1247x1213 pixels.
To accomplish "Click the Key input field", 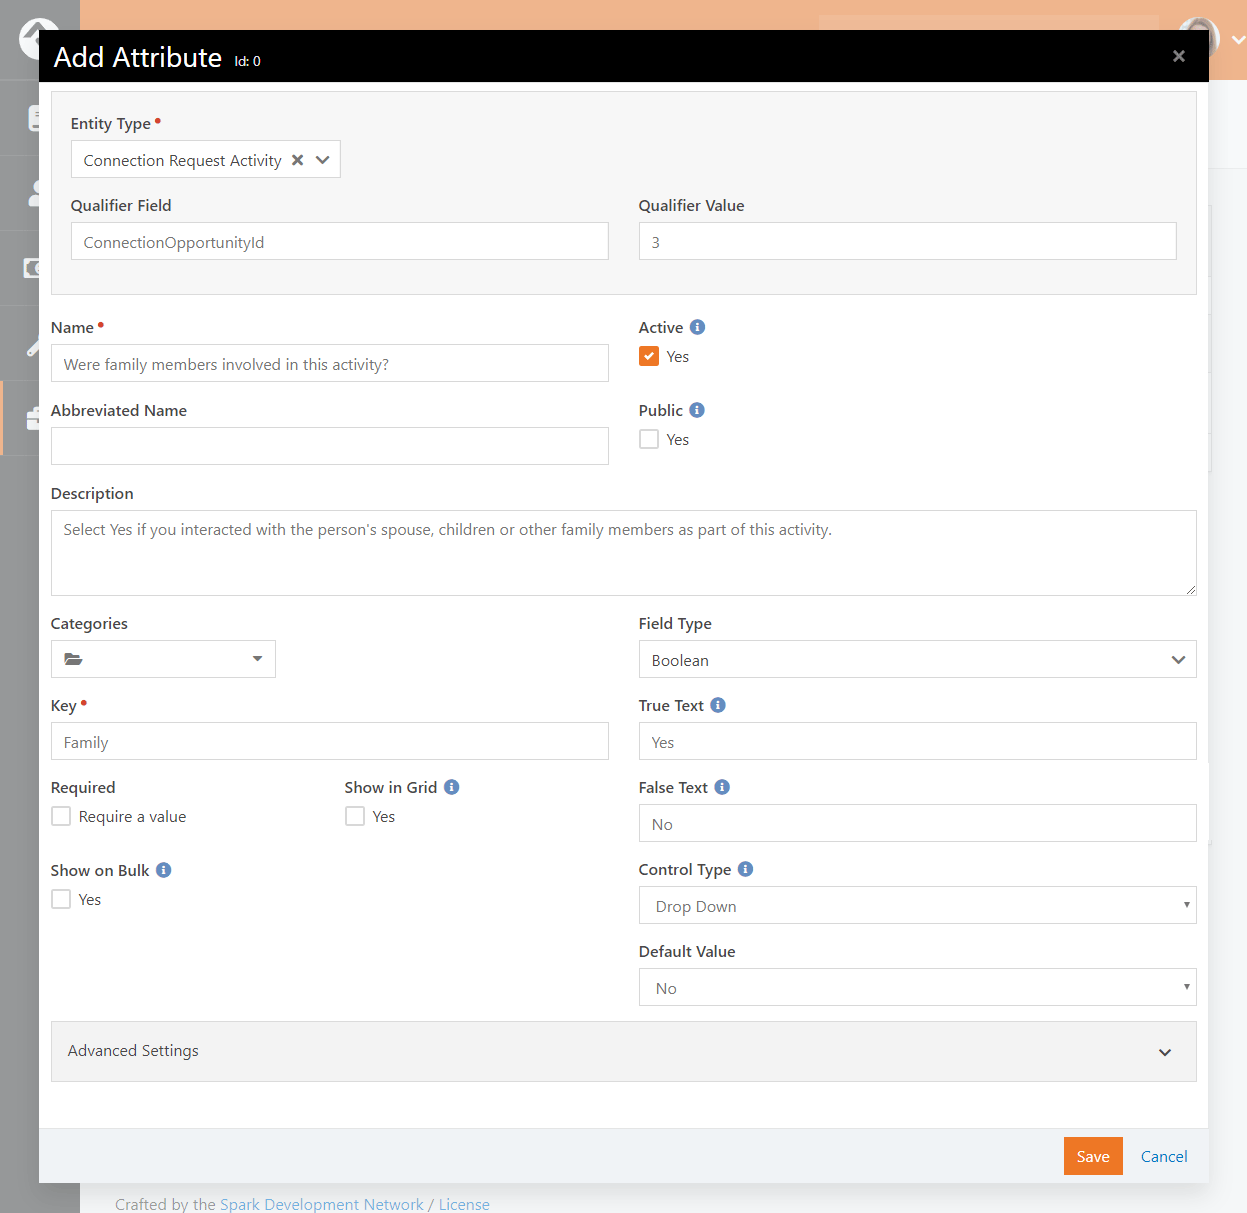I will (x=330, y=741).
